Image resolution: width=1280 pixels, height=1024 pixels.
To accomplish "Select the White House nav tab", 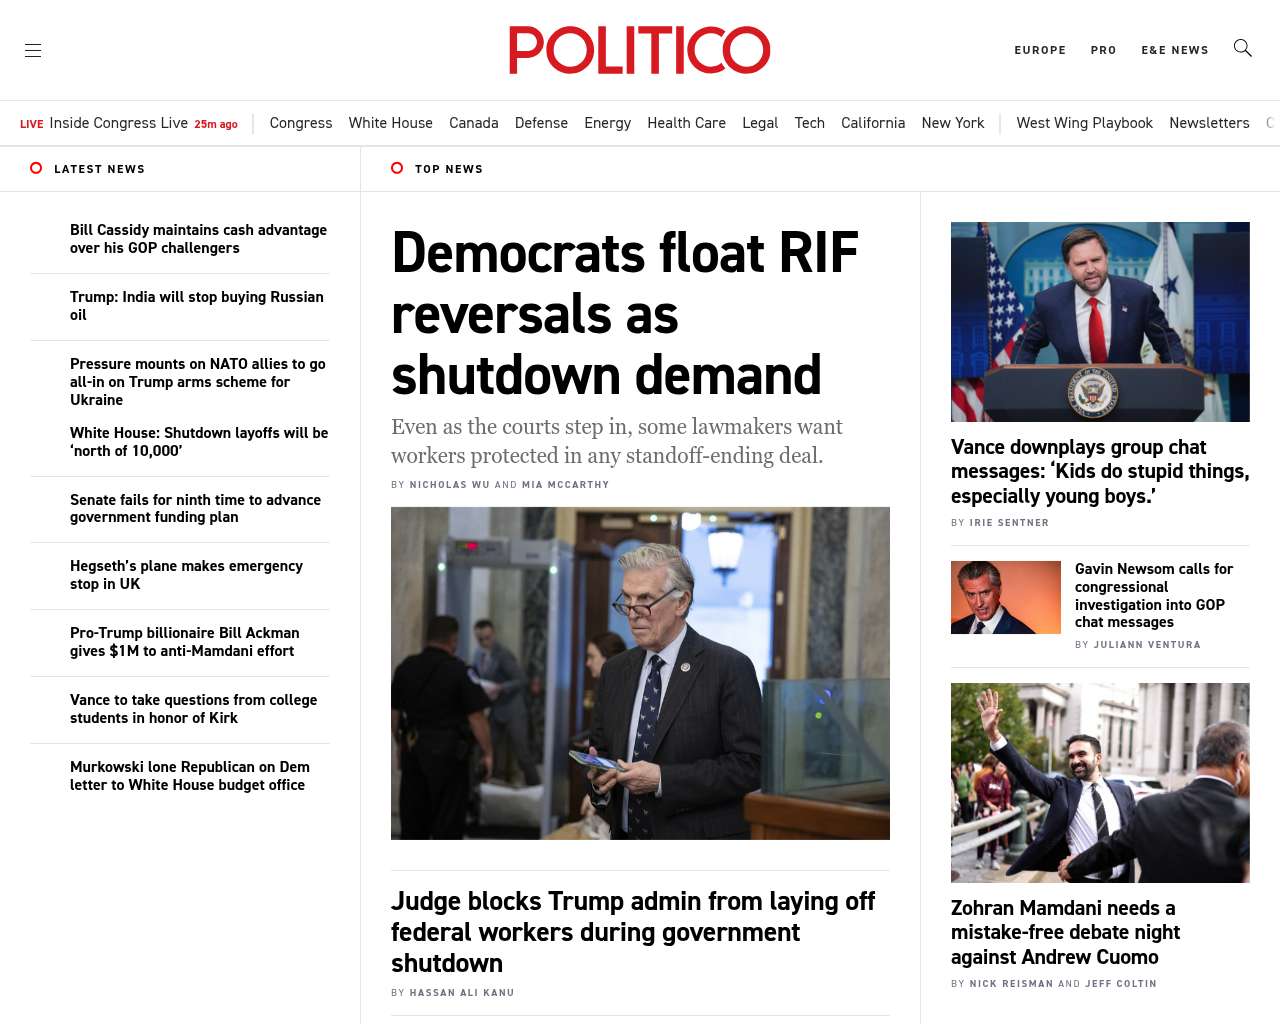I will pos(390,123).
